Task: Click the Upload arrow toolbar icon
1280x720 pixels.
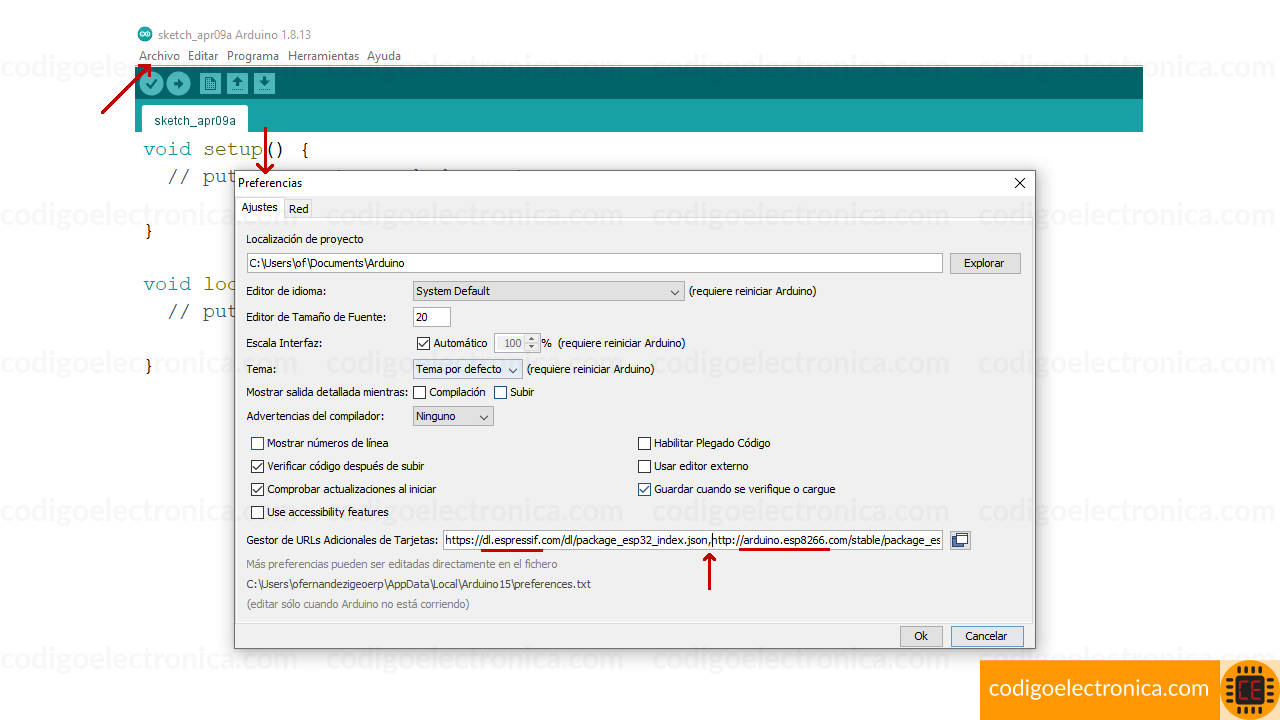Action: (x=178, y=84)
